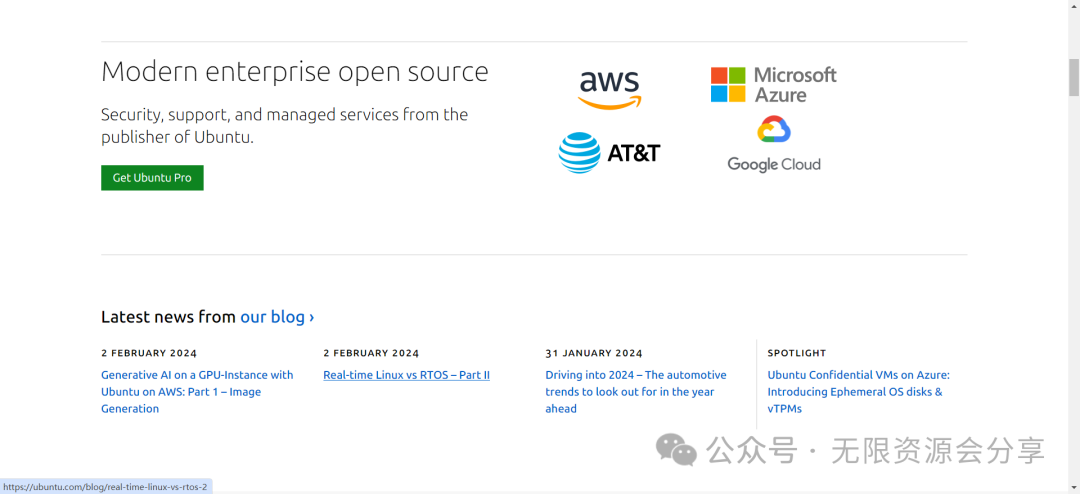1080x494 pixels.
Task: Click the vertical scrollbar thumb
Action: coord(1074,77)
